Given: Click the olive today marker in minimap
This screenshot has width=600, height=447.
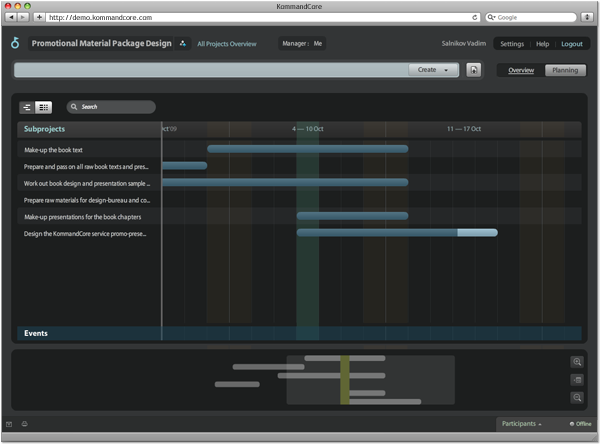Looking at the screenshot, I should pos(345,380).
